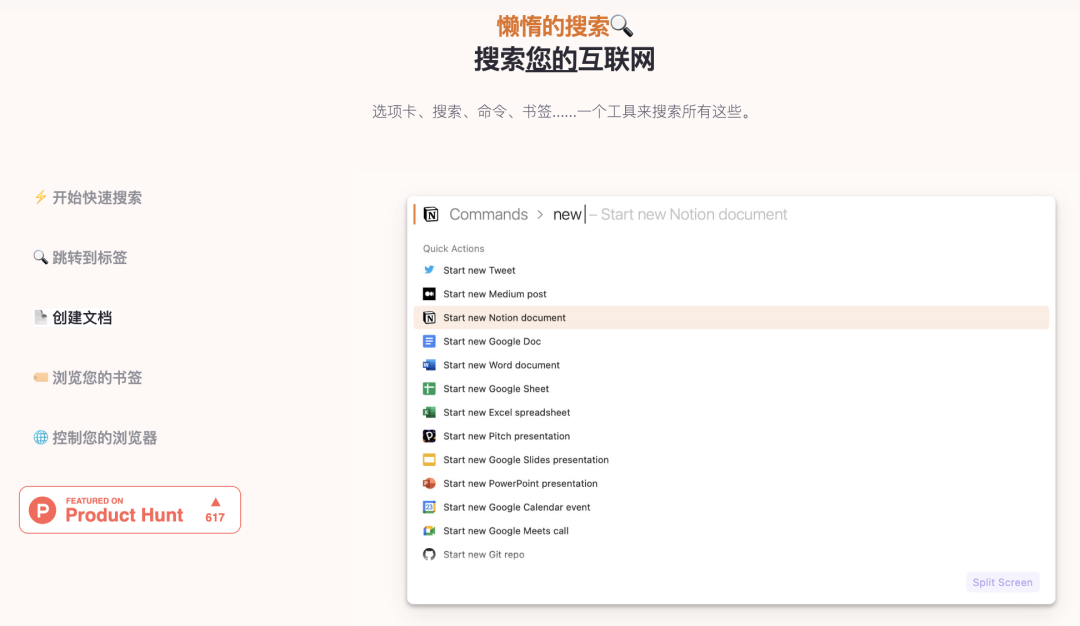Click the breadcrumb chevron after Commands
This screenshot has width=1080, height=626.
[540, 215]
